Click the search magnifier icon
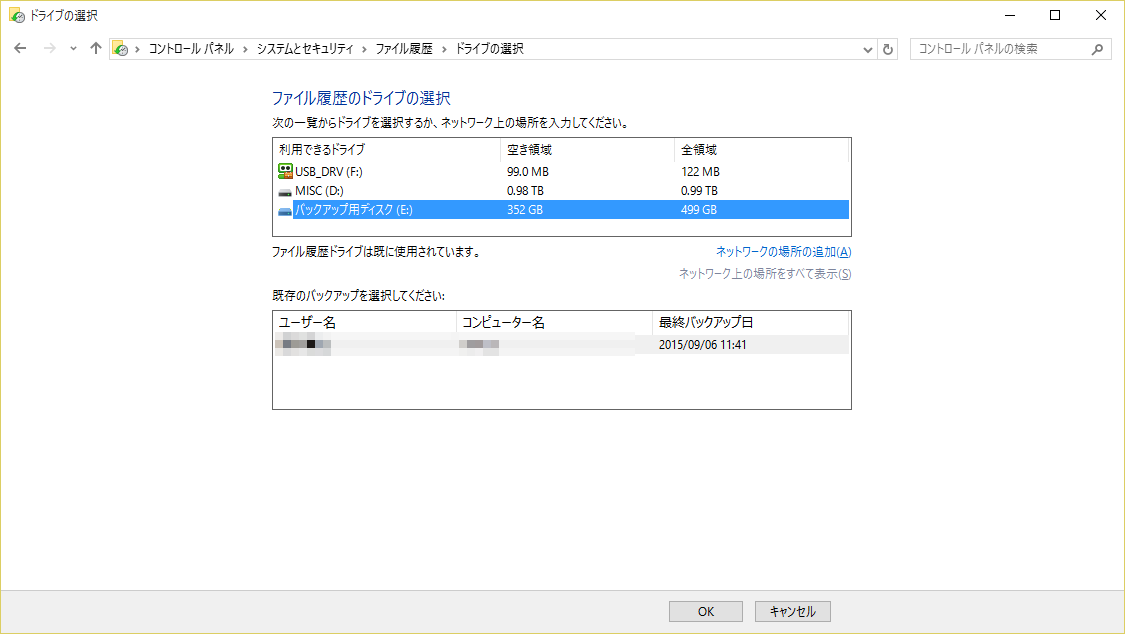The height and width of the screenshot is (634, 1125). point(1097,49)
